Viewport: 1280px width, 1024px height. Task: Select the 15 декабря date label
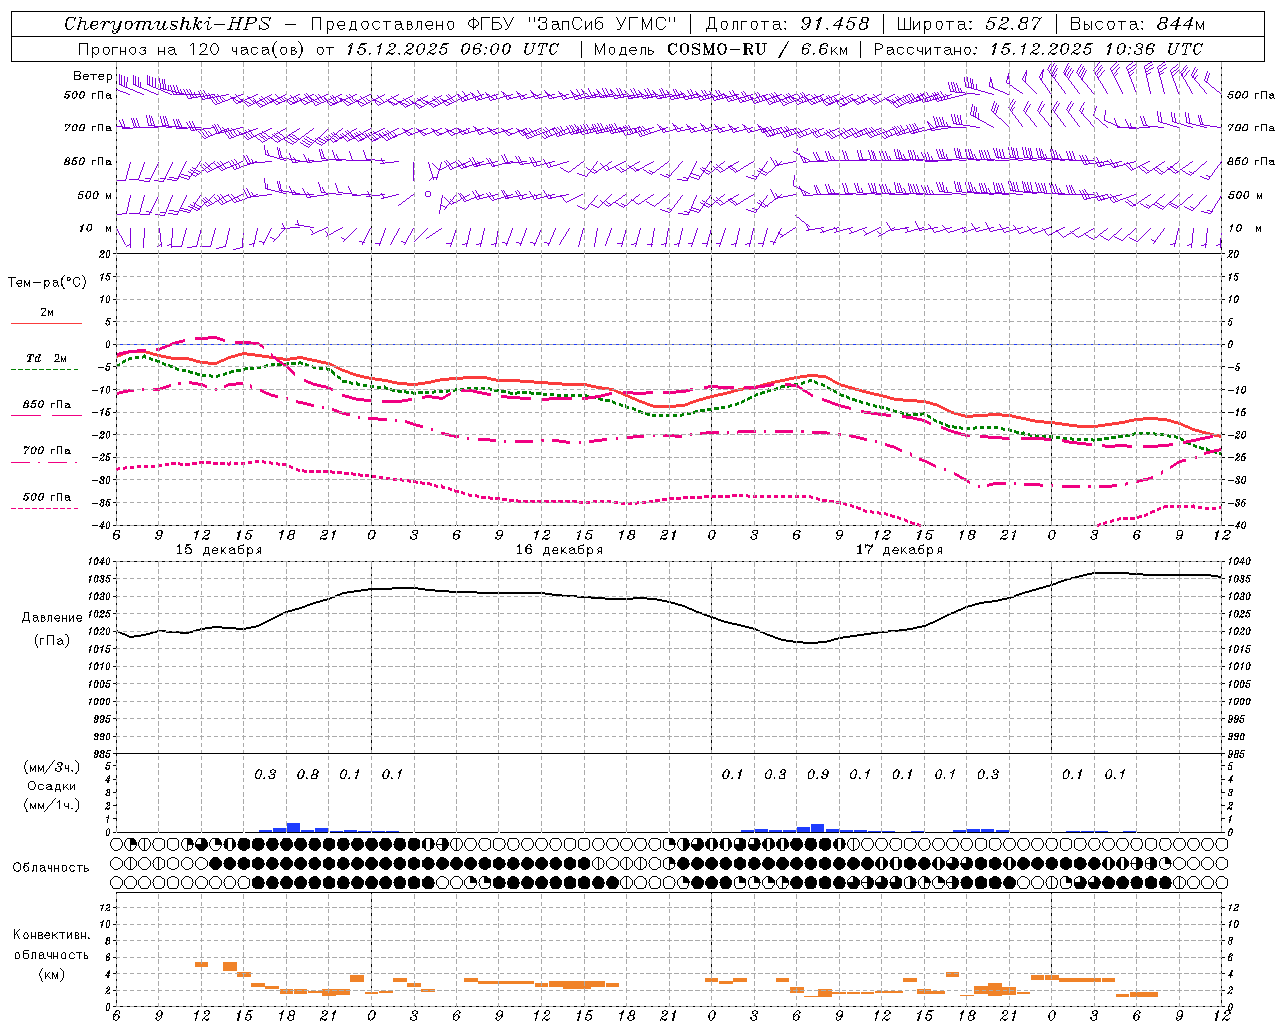coord(219,550)
